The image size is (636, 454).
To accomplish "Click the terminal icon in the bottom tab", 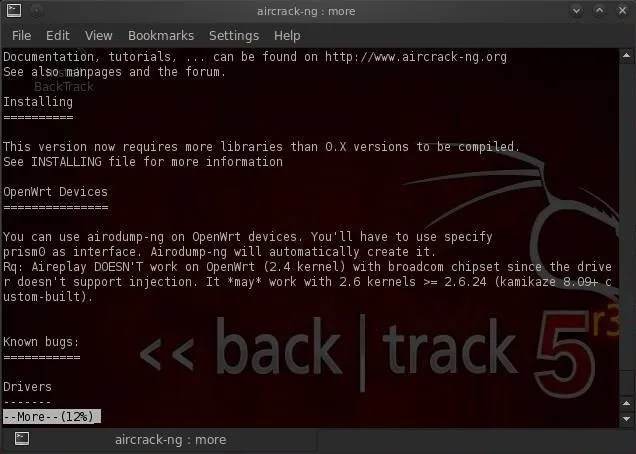I will 22,438.
